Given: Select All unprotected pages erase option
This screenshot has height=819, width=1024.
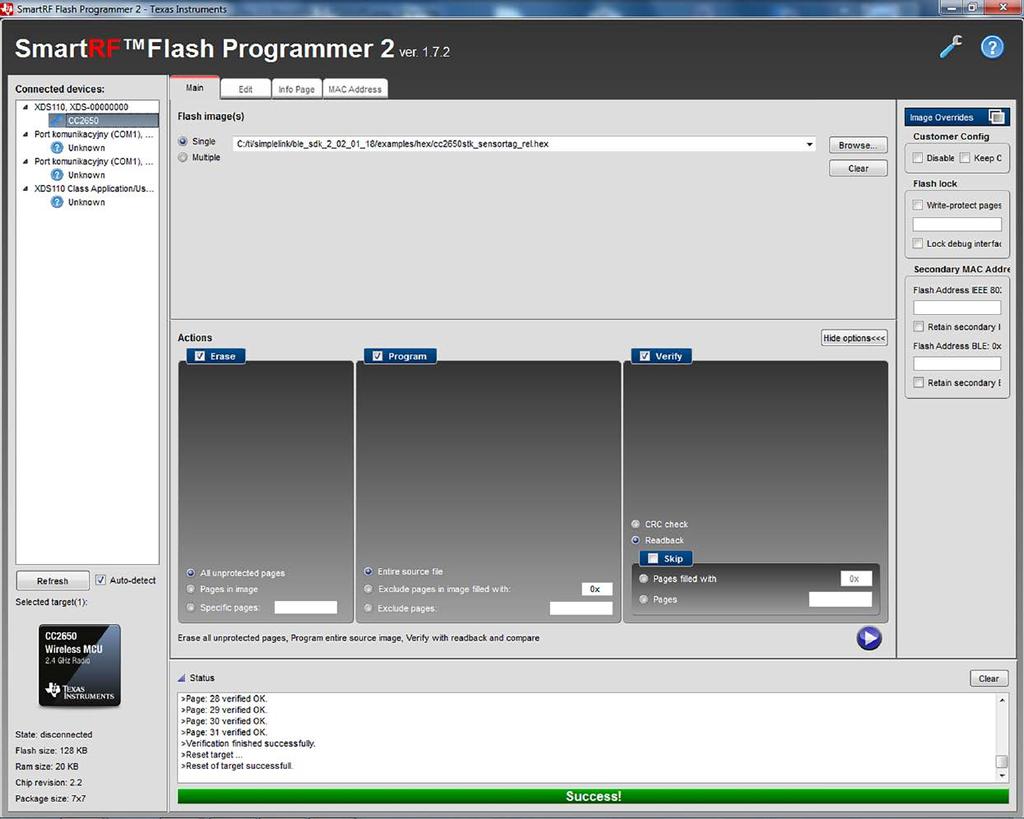Looking at the screenshot, I should (191, 573).
